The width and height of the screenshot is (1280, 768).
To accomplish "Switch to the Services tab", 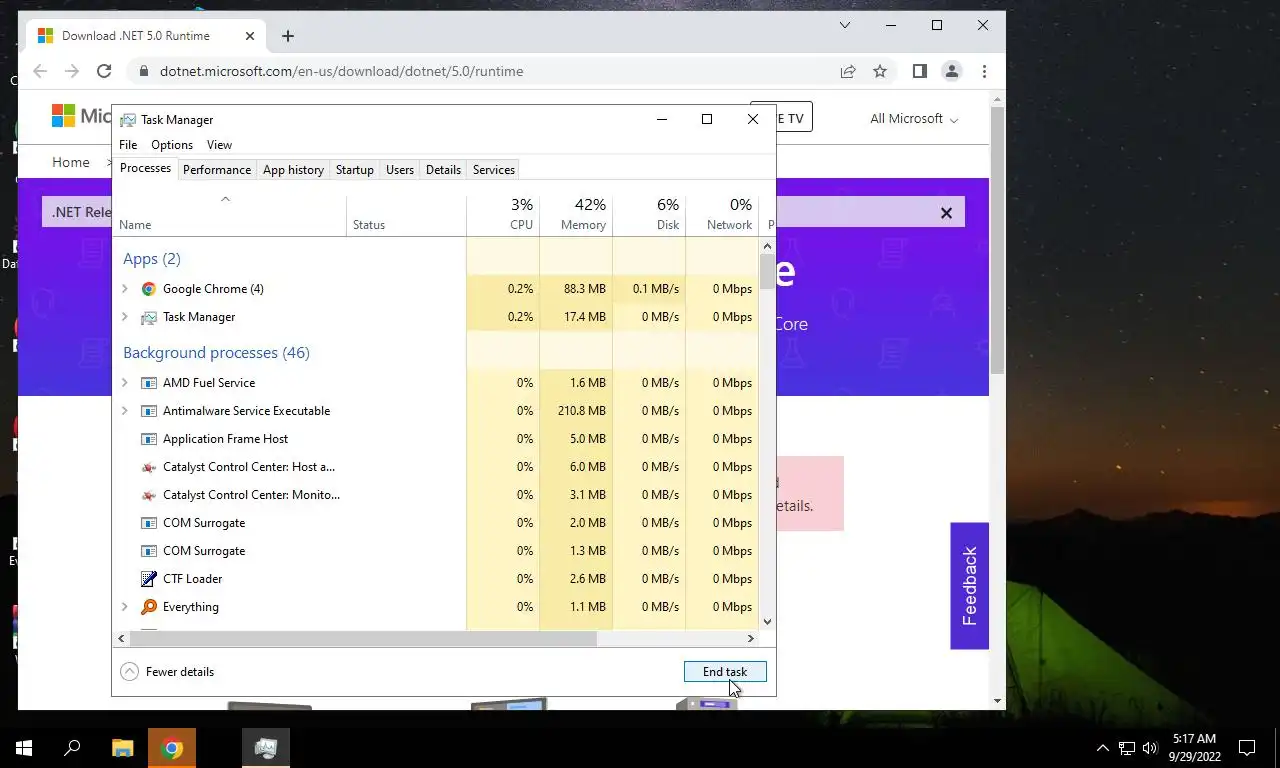I will pyautogui.click(x=494, y=170).
